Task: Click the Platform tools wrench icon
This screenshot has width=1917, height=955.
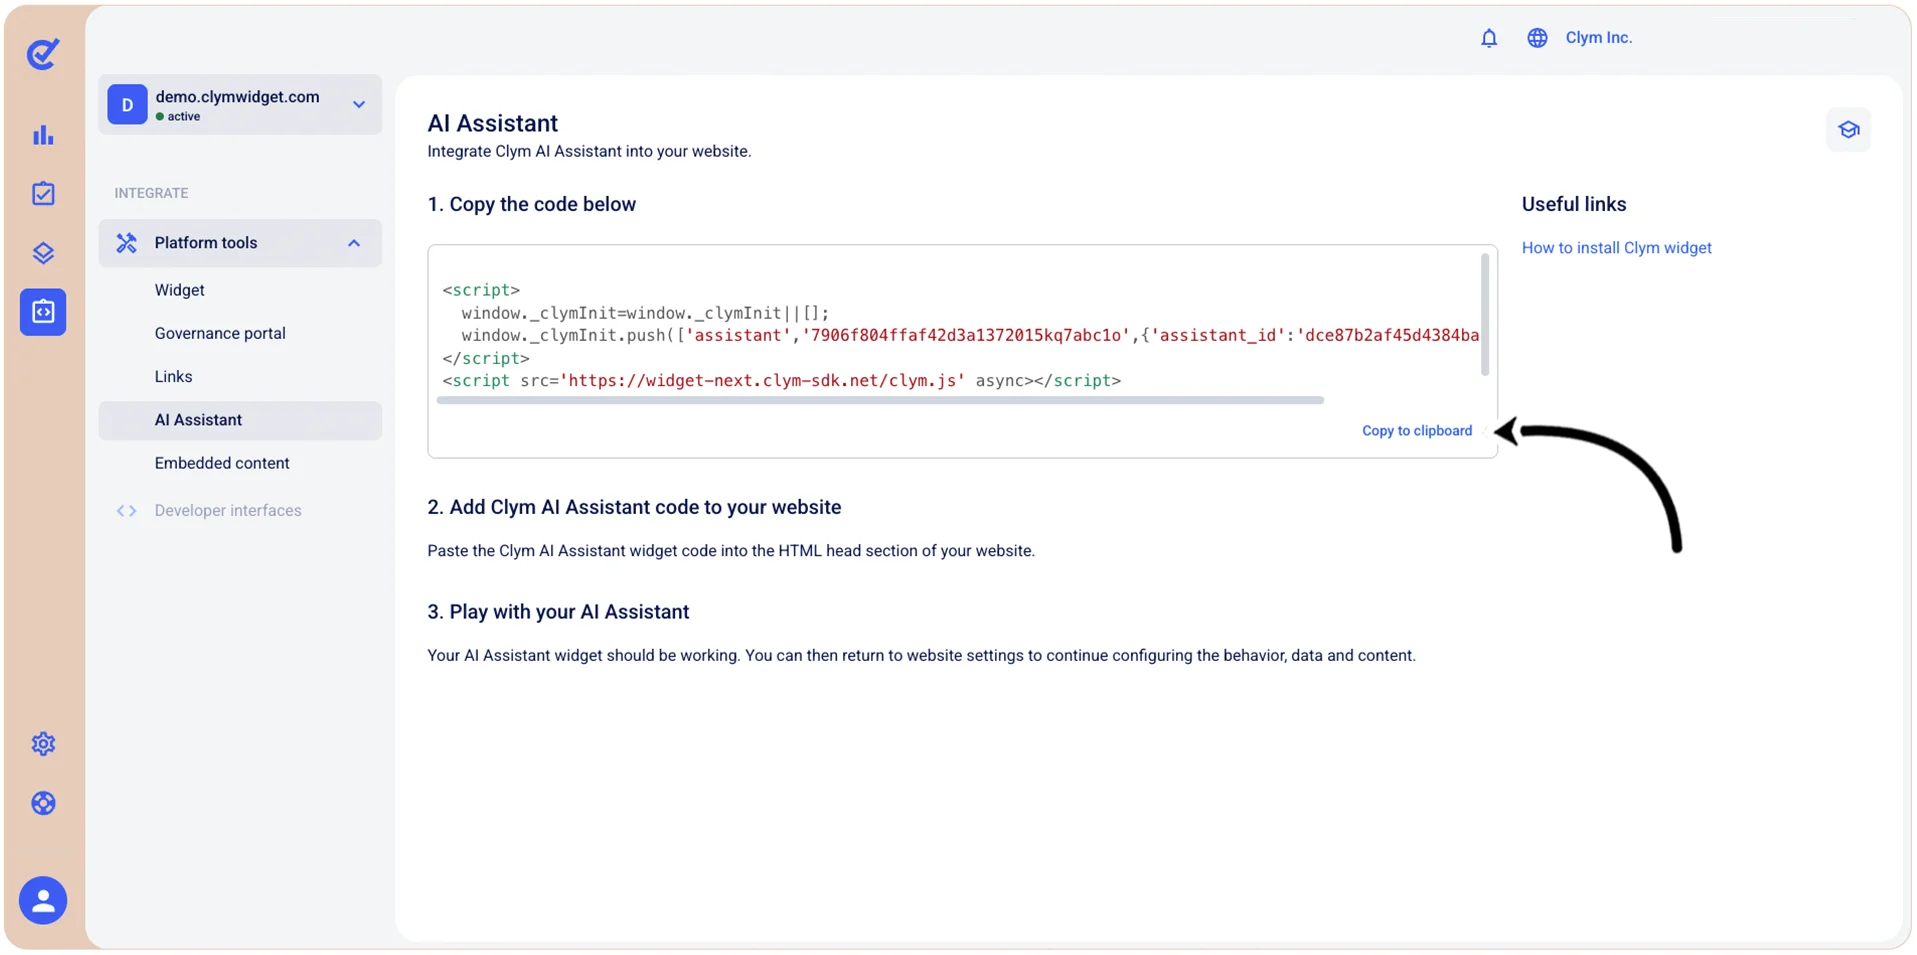Action: click(x=126, y=243)
